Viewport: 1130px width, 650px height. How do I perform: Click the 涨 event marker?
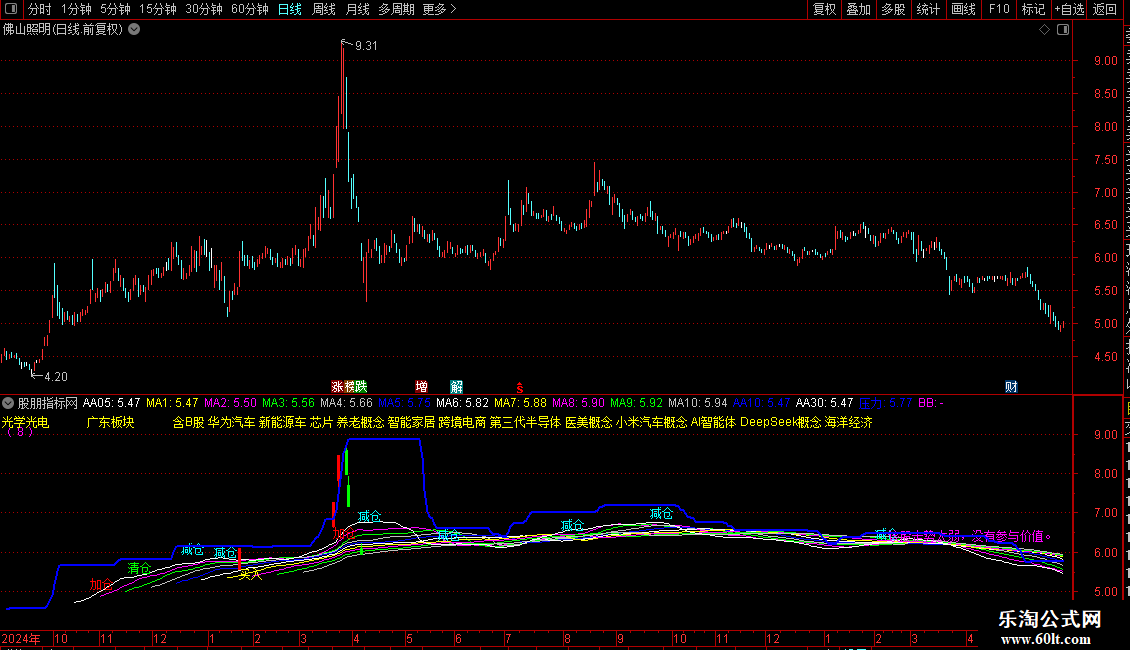coord(337,387)
